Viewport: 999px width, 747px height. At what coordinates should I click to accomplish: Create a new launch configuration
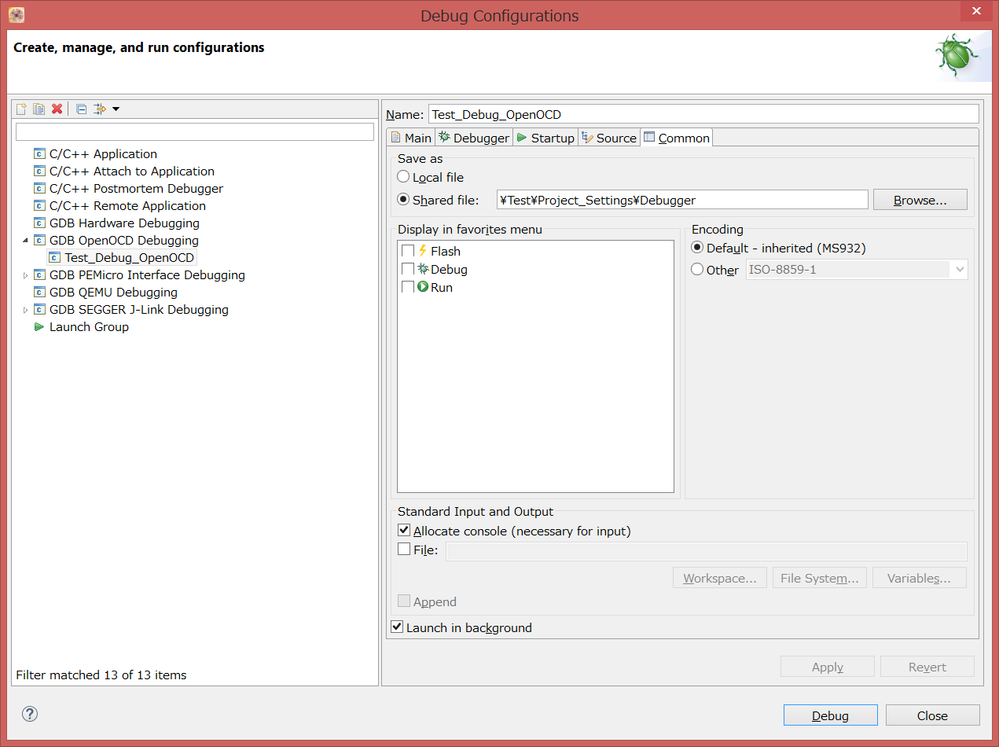click(x=20, y=108)
